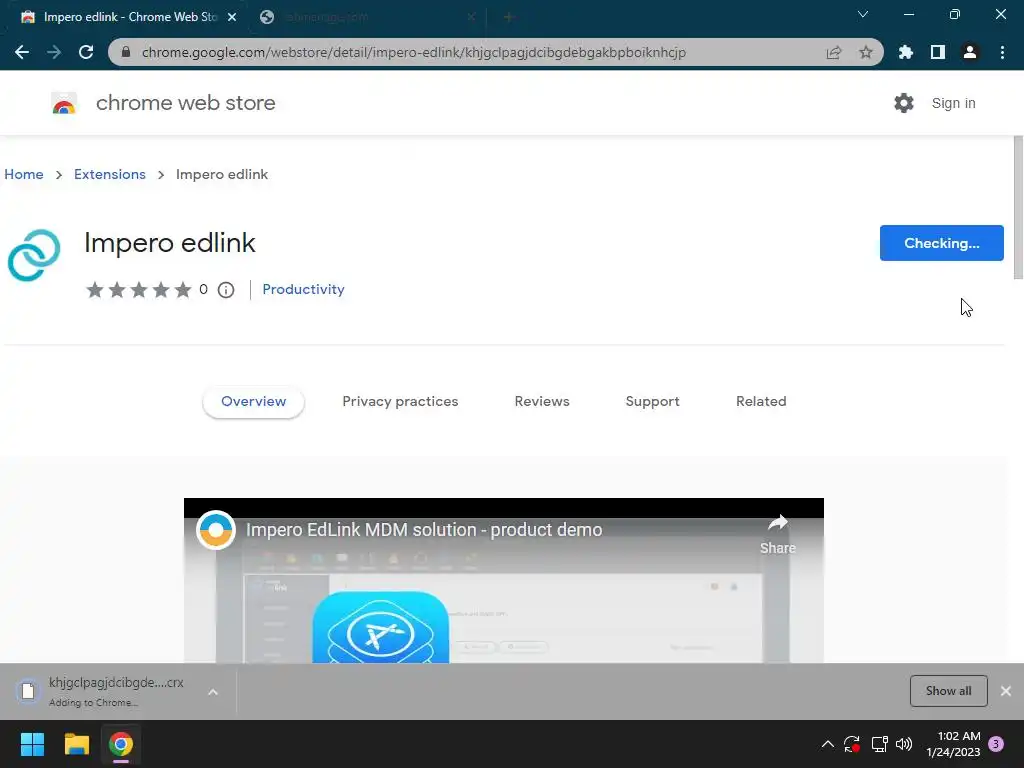The width and height of the screenshot is (1024, 768).
Task: Share the product demo video
Action: tap(777, 534)
